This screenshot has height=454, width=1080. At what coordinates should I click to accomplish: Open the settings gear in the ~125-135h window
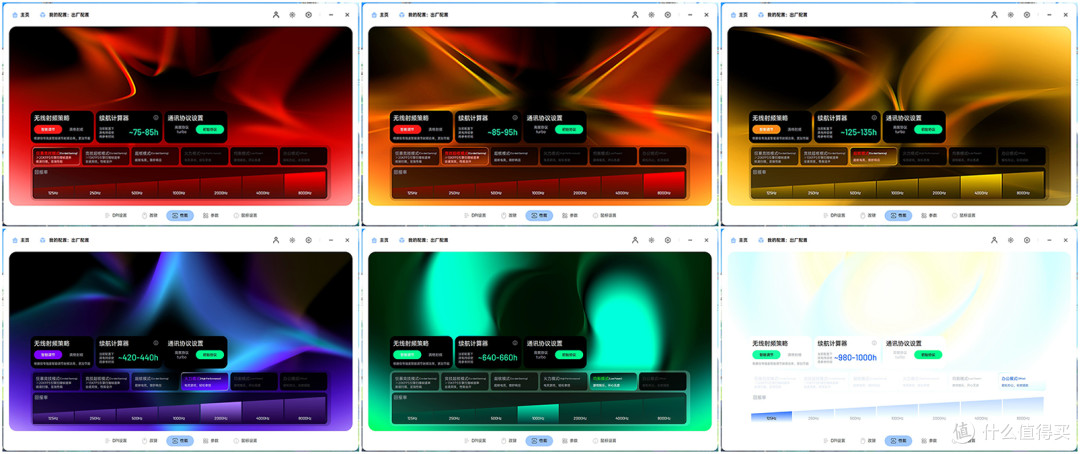point(1010,14)
